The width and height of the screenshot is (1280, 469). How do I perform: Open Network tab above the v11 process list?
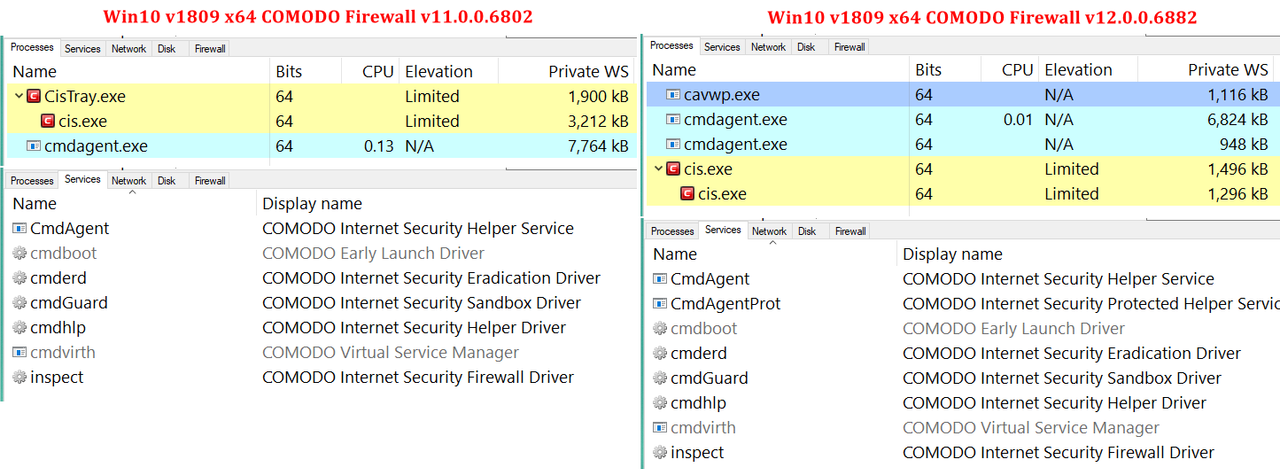[129, 49]
